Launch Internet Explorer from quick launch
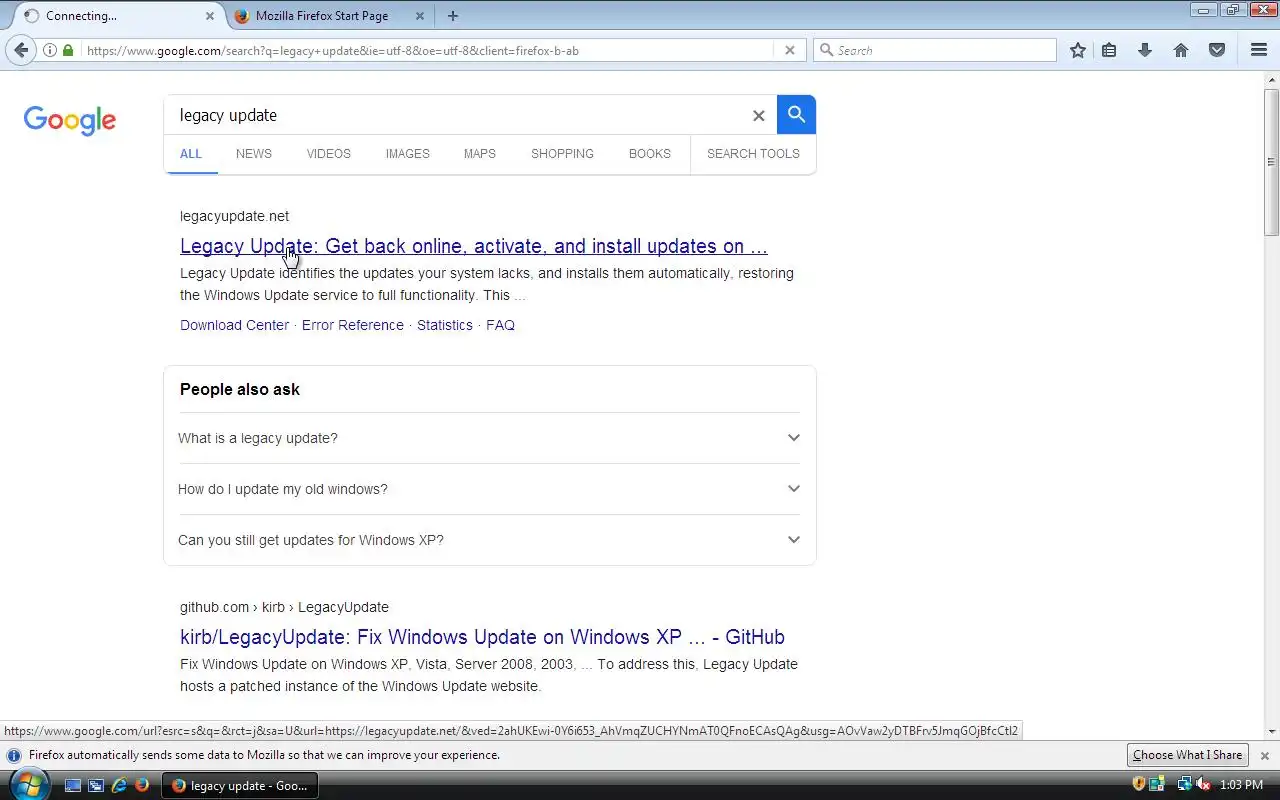 pyautogui.click(x=119, y=786)
